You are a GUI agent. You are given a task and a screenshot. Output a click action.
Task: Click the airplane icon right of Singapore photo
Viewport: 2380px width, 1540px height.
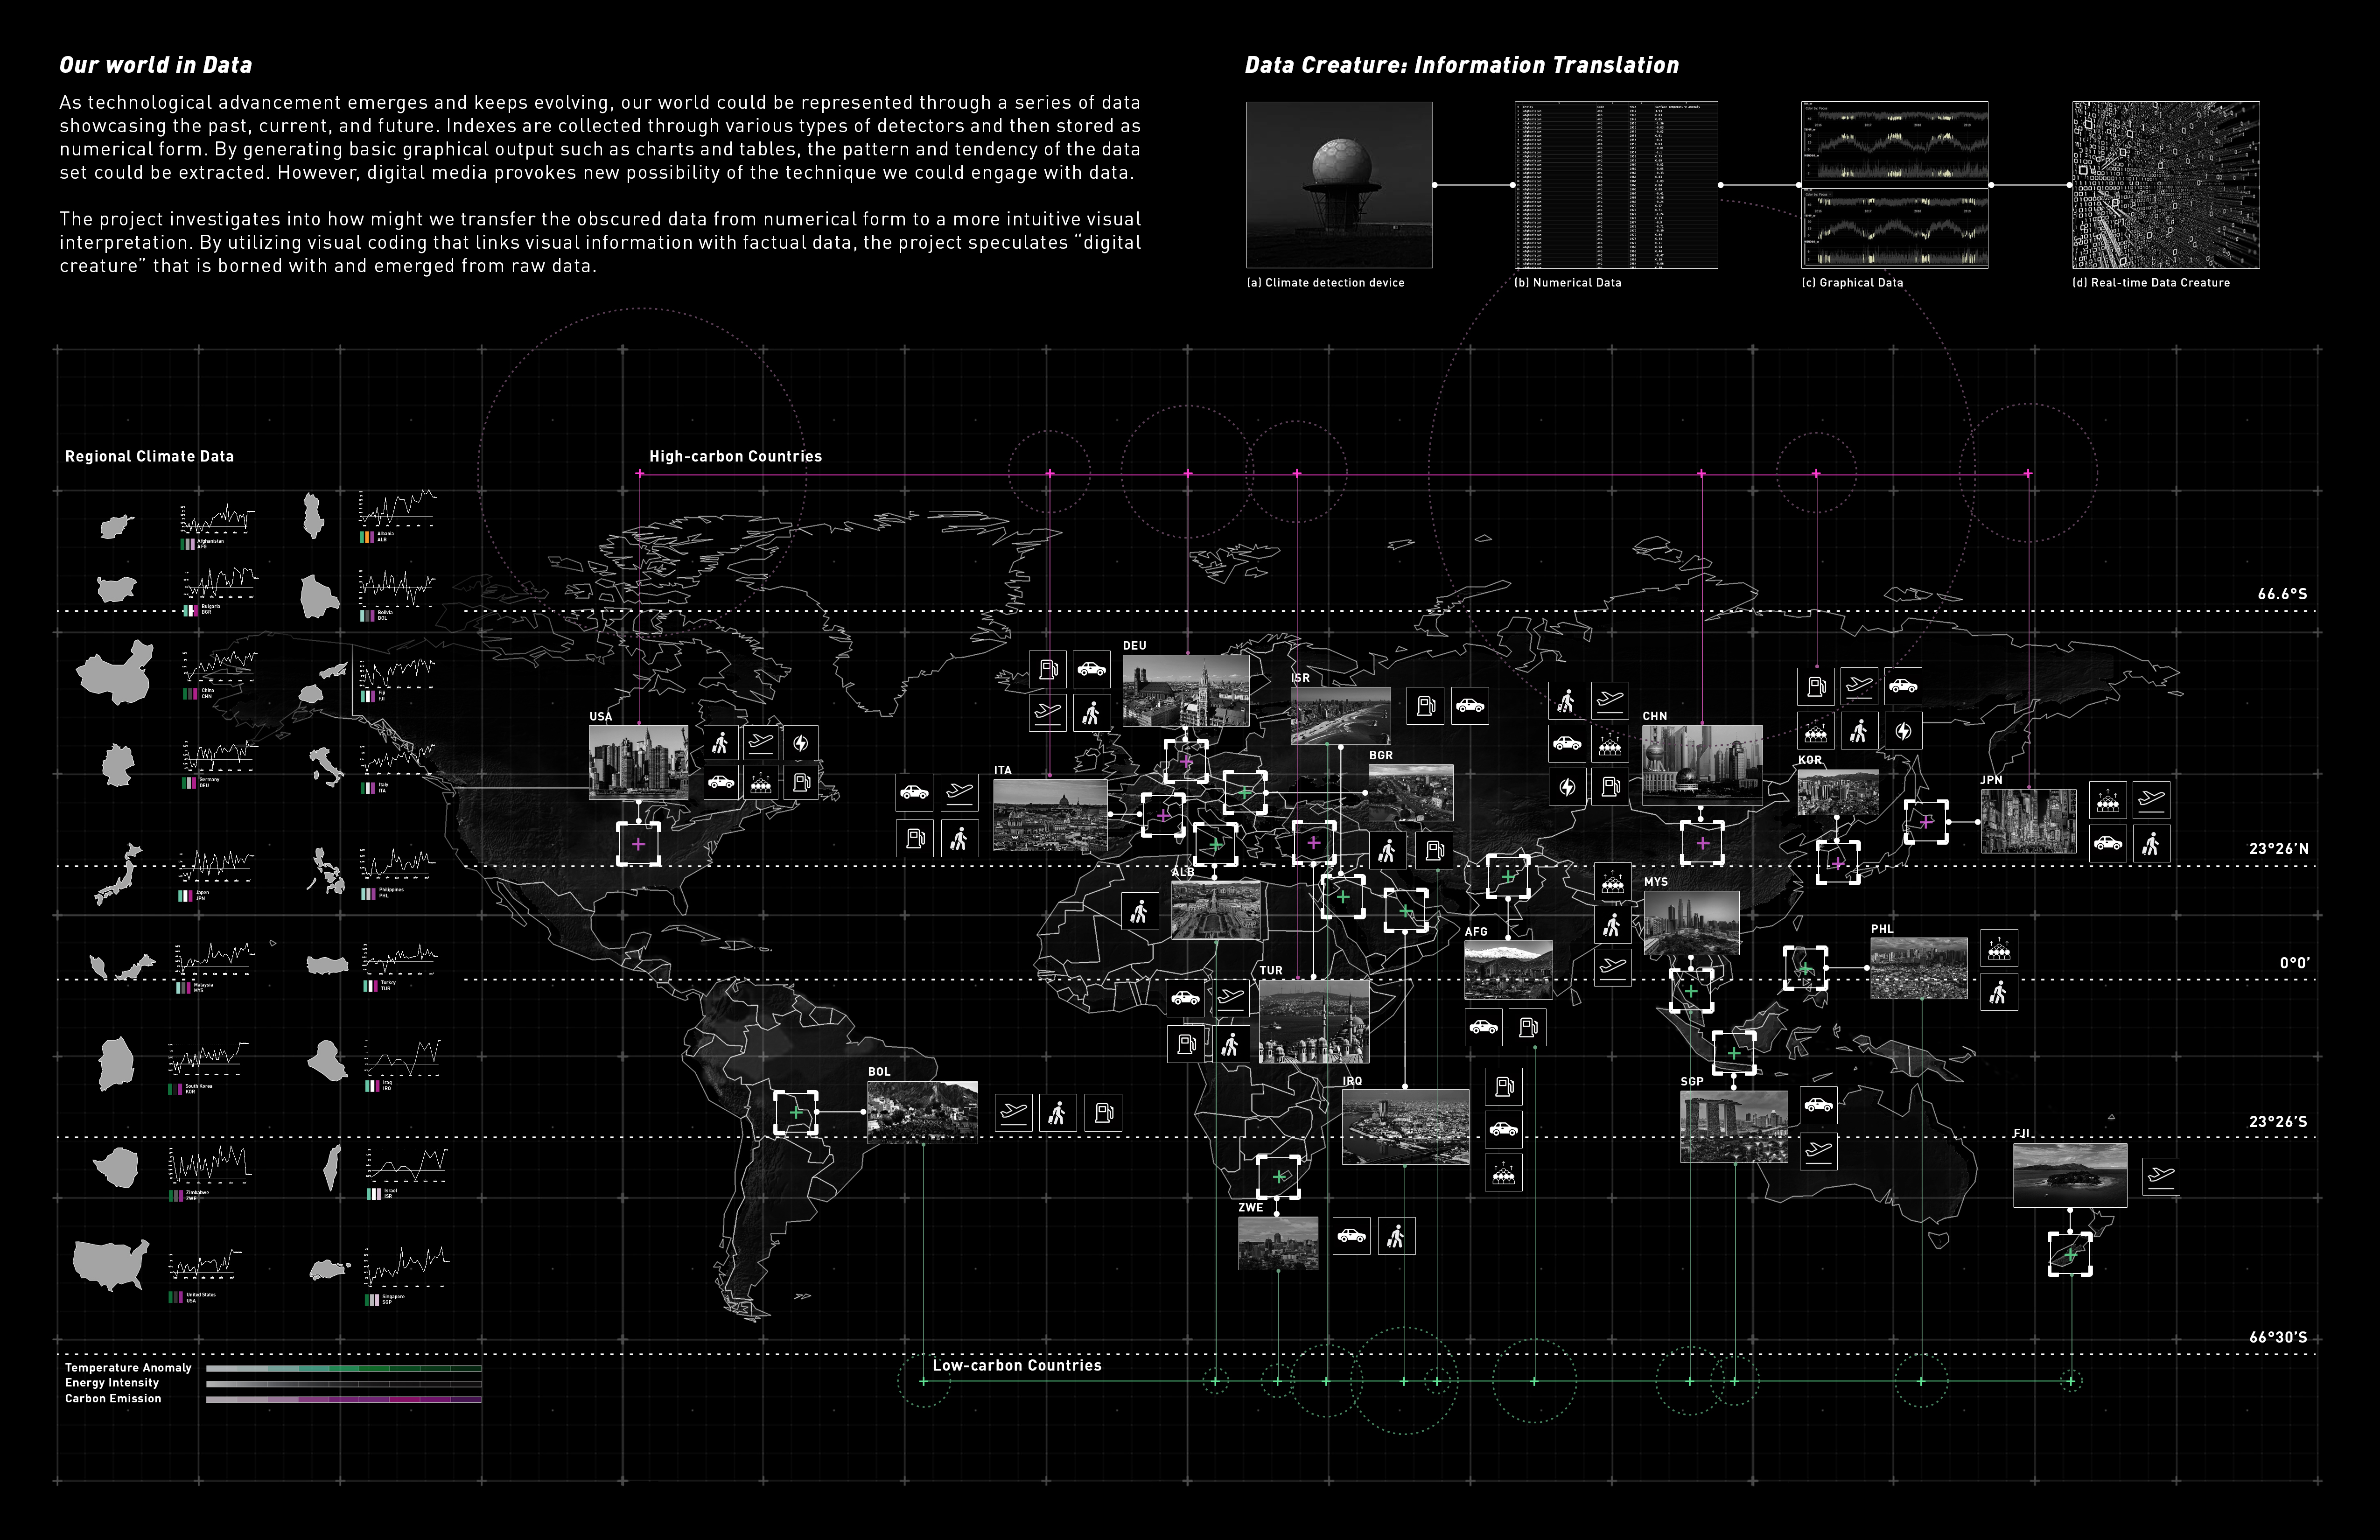point(1818,1150)
